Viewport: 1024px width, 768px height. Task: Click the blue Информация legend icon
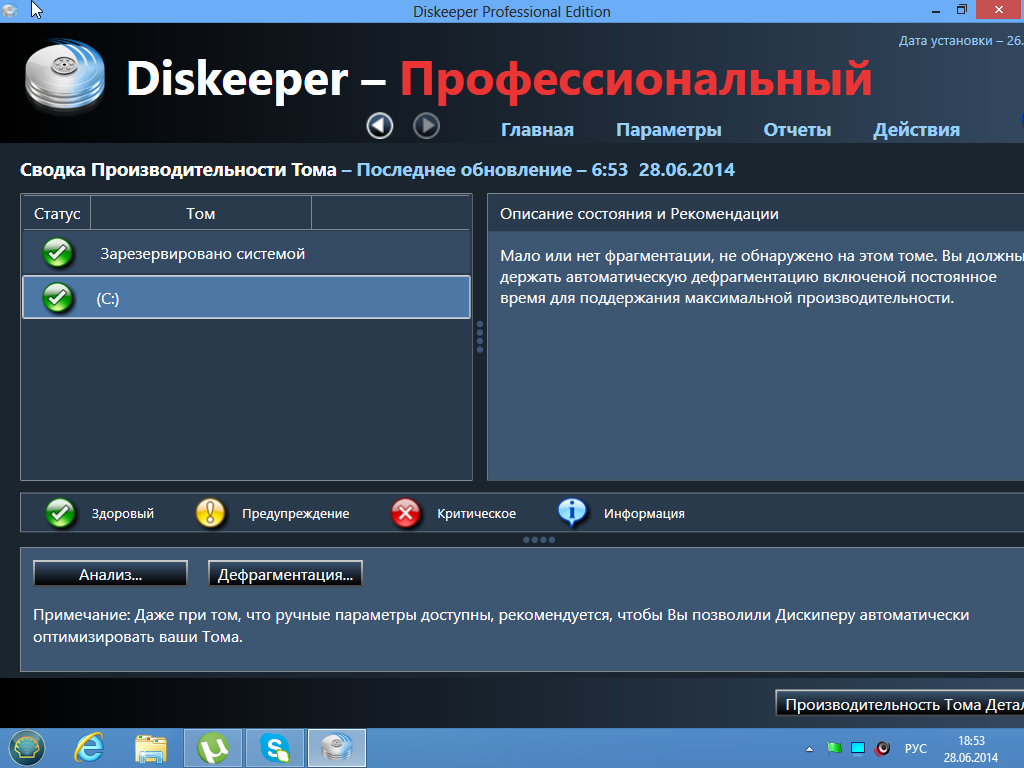pos(572,513)
